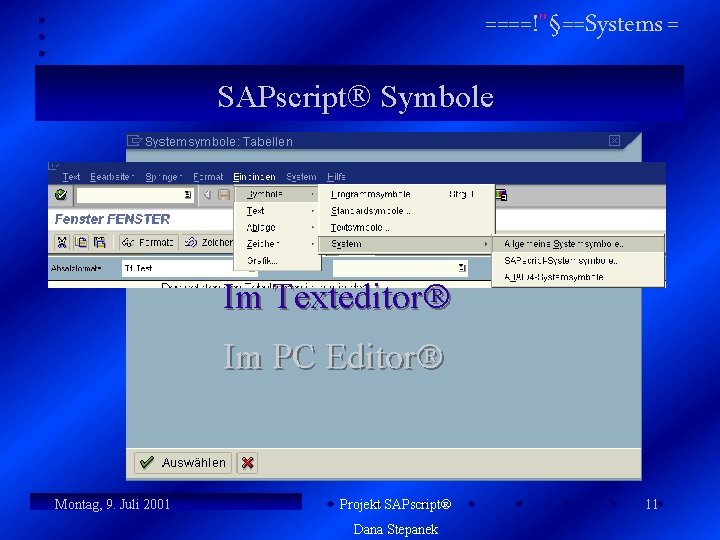This screenshot has height=540, width=720.
Task: Select Standardsymbole... menu entry
Action: tap(406, 211)
